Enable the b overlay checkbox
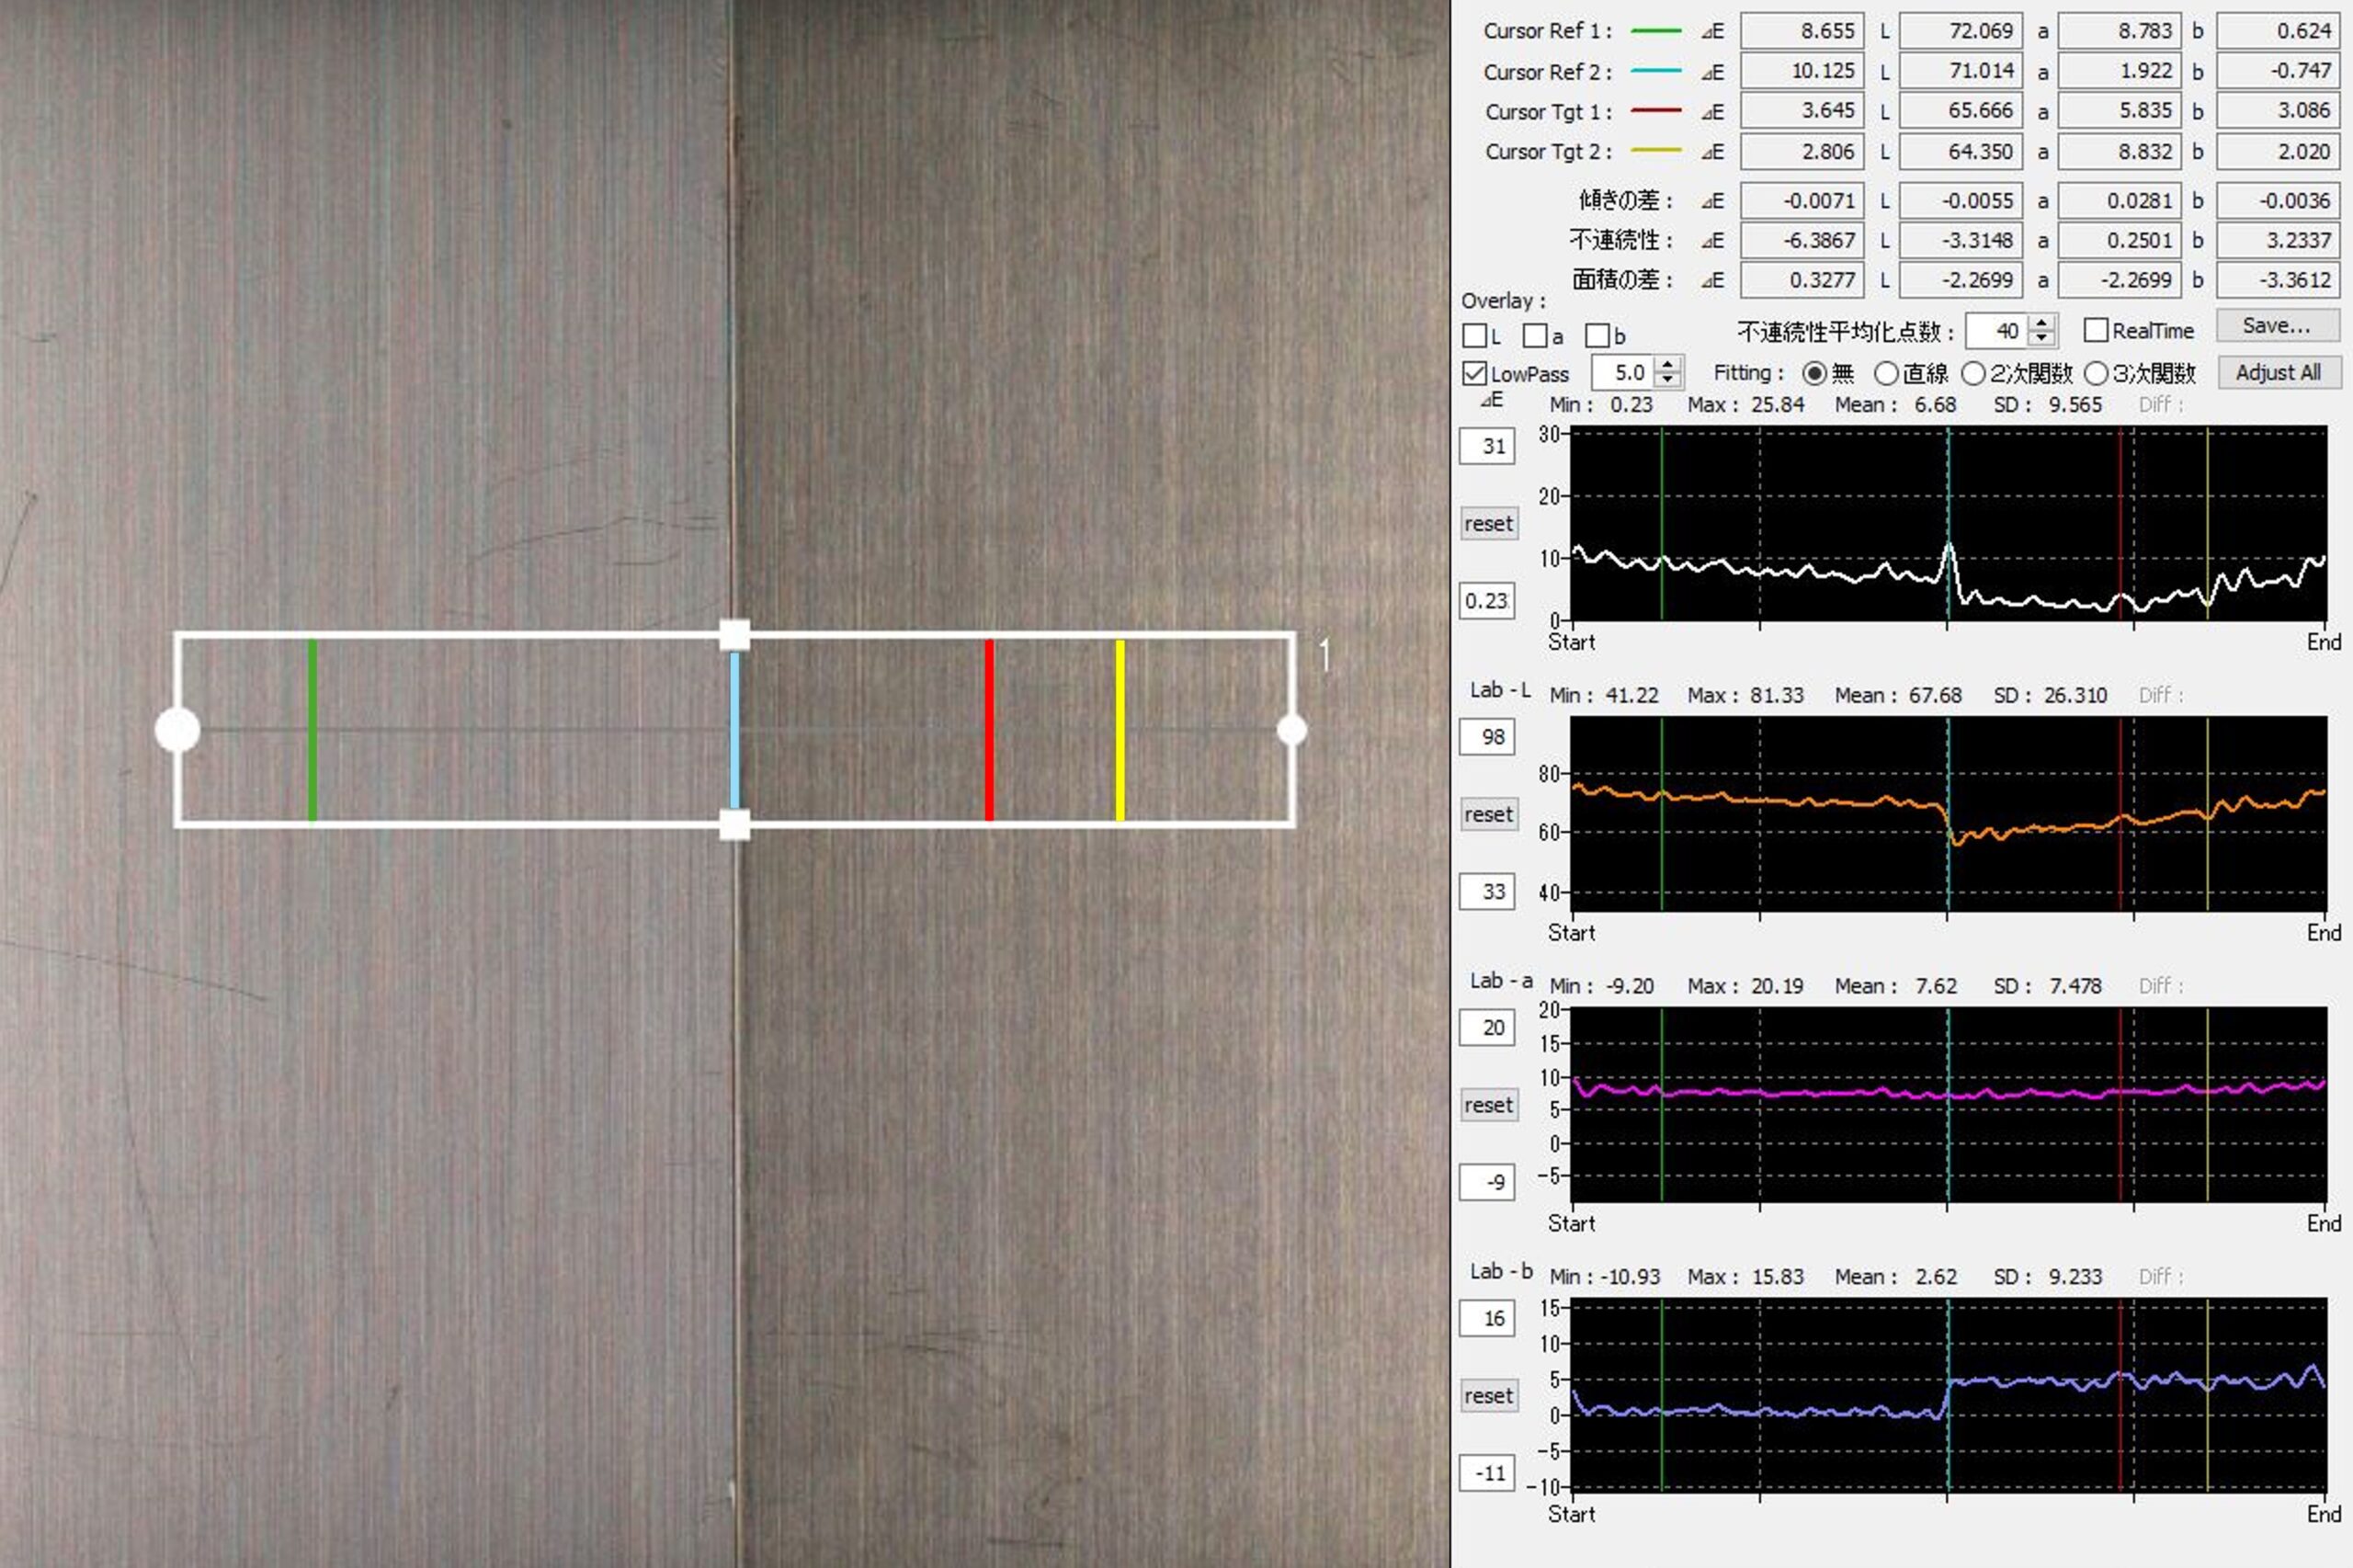 click(x=1597, y=335)
